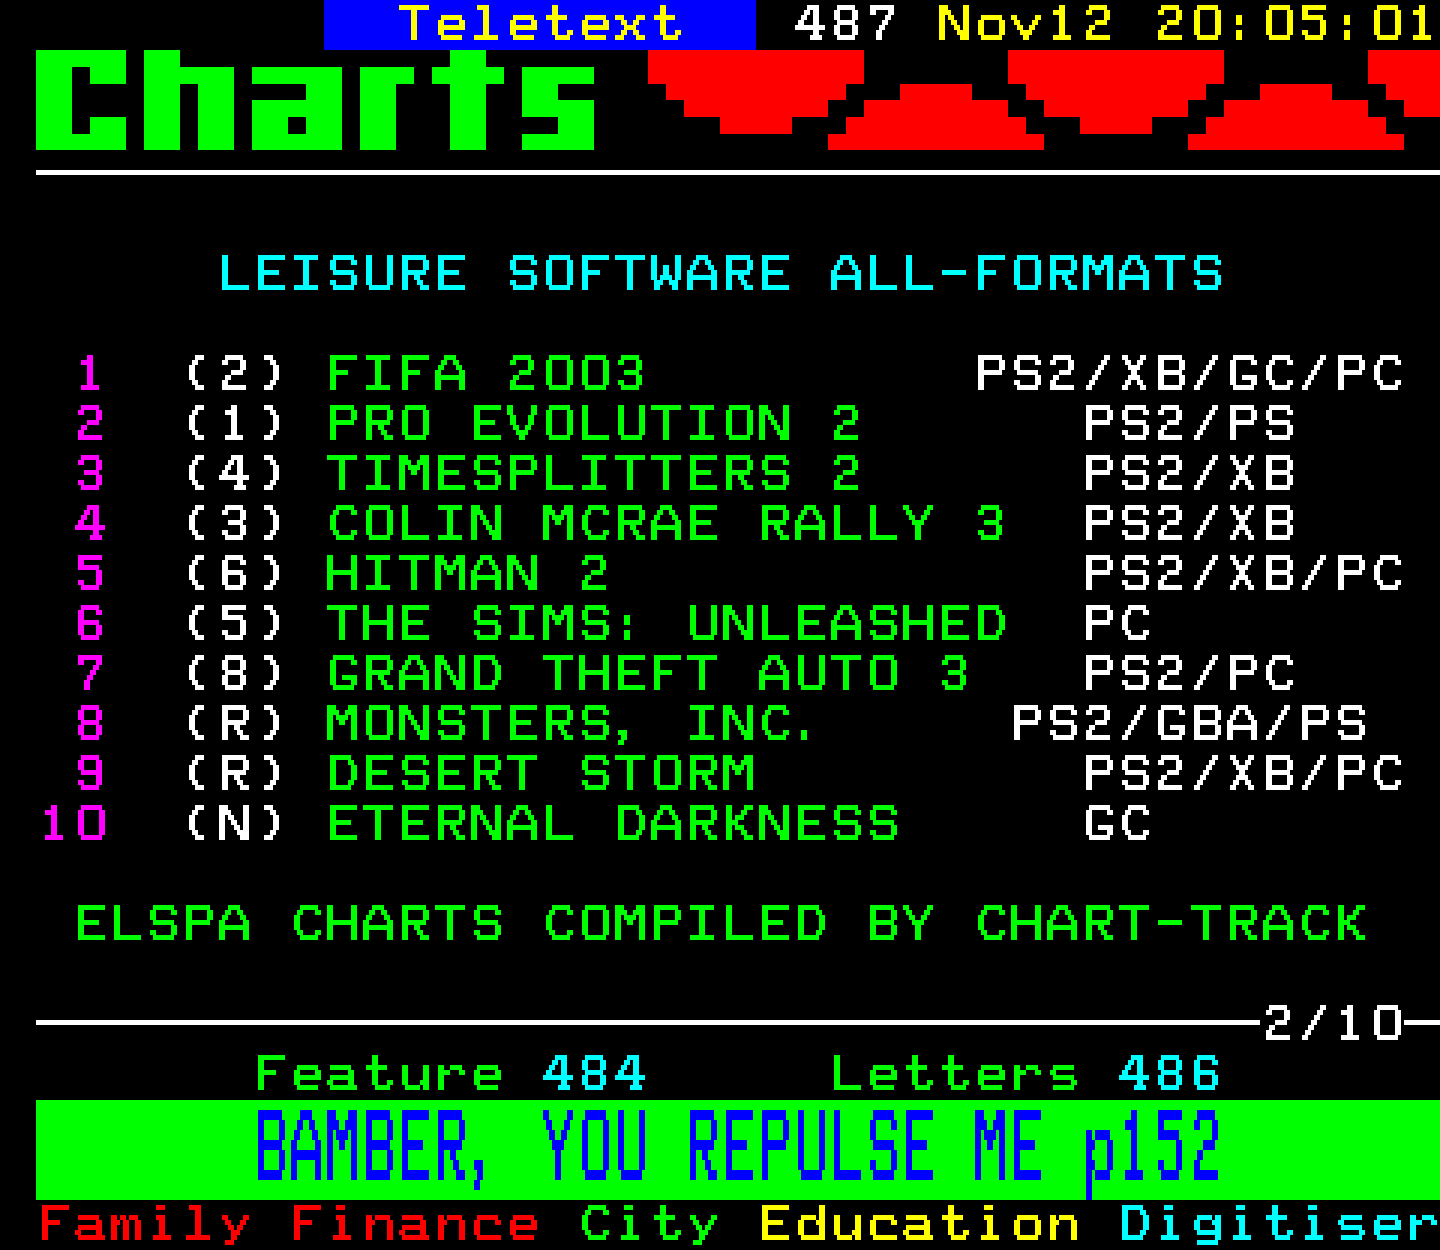Select the COLIN MCRAE RALLY 3 entry
1440x1250 pixels.
[666, 524]
